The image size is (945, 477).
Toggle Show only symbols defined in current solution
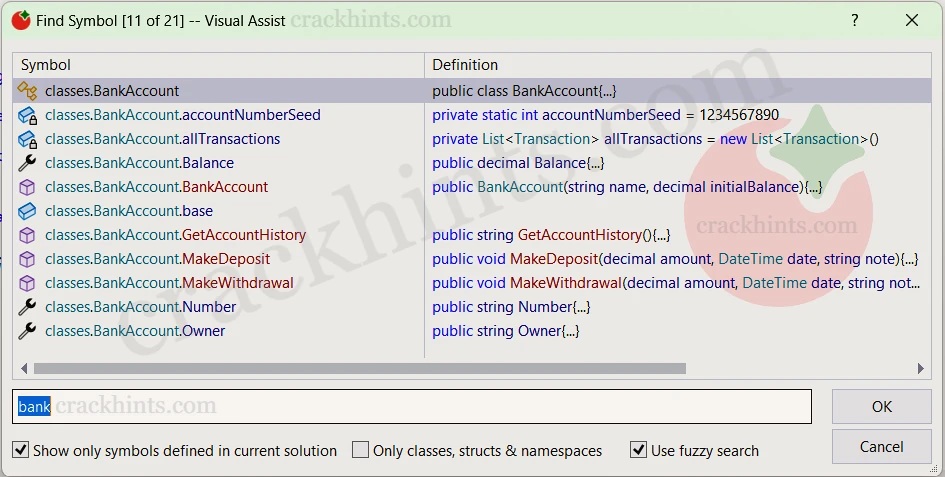tap(20, 450)
